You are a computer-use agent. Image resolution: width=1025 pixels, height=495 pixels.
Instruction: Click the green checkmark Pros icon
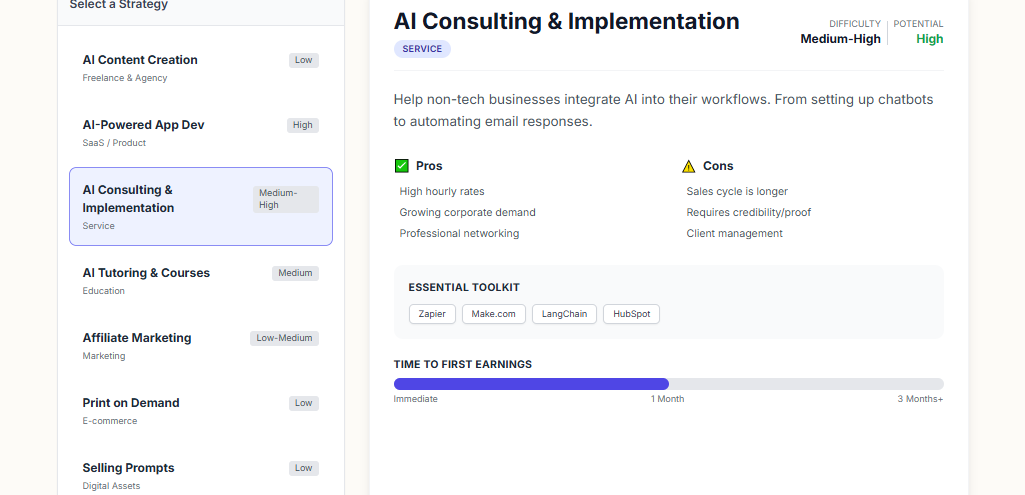click(x=402, y=166)
